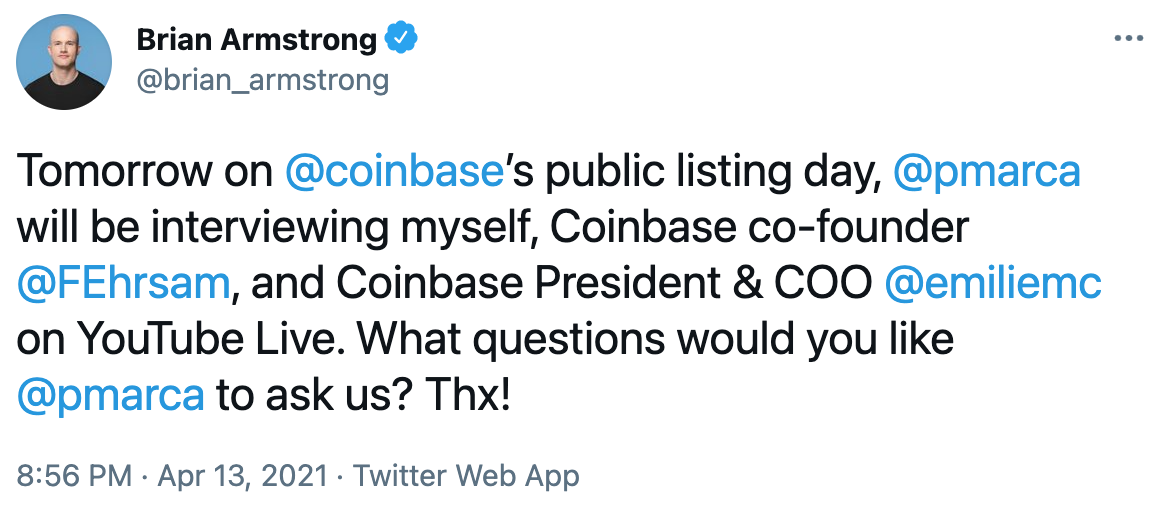Click the 'Coinbase co-founder' text
Screen dimensions: 1172x518
click(x=760, y=228)
